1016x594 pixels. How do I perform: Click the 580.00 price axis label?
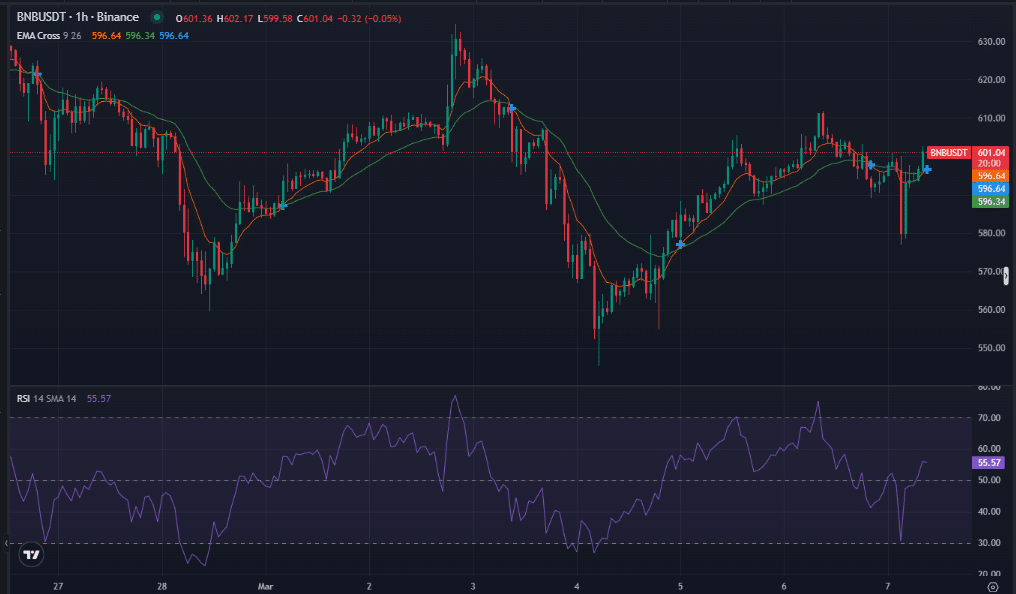[x=991, y=233]
